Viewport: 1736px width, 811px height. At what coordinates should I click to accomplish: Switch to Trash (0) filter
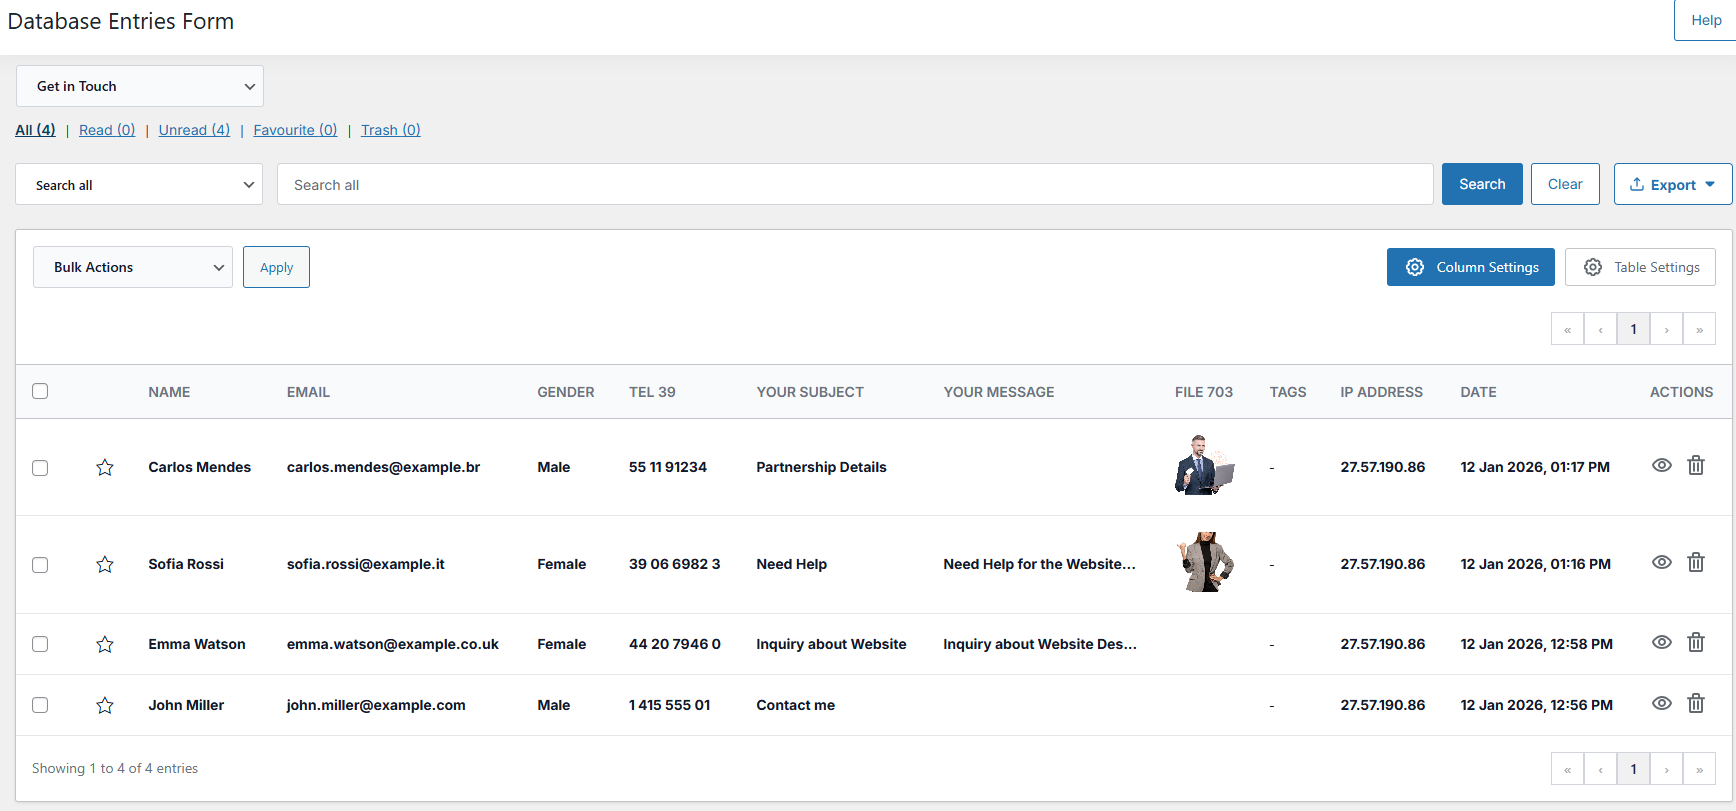pyautogui.click(x=390, y=130)
